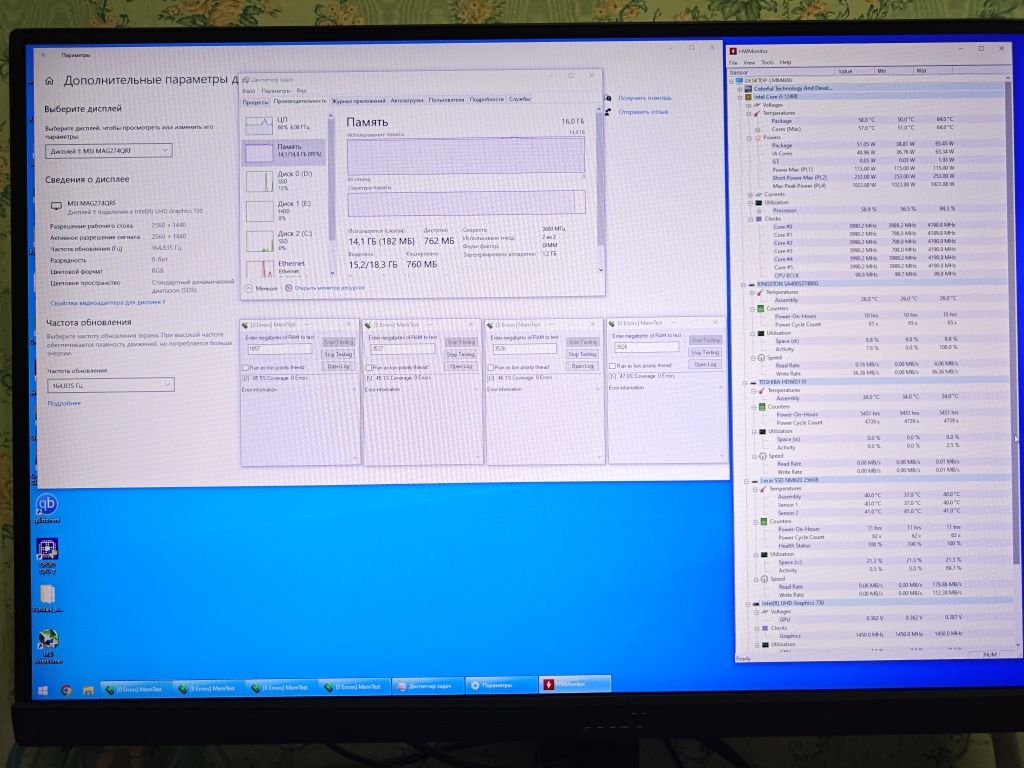Click Intel Core i5 12400 CPU icon
The height and width of the screenshot is (768, 1024).
pyautogui.click(x=748, y=97)
